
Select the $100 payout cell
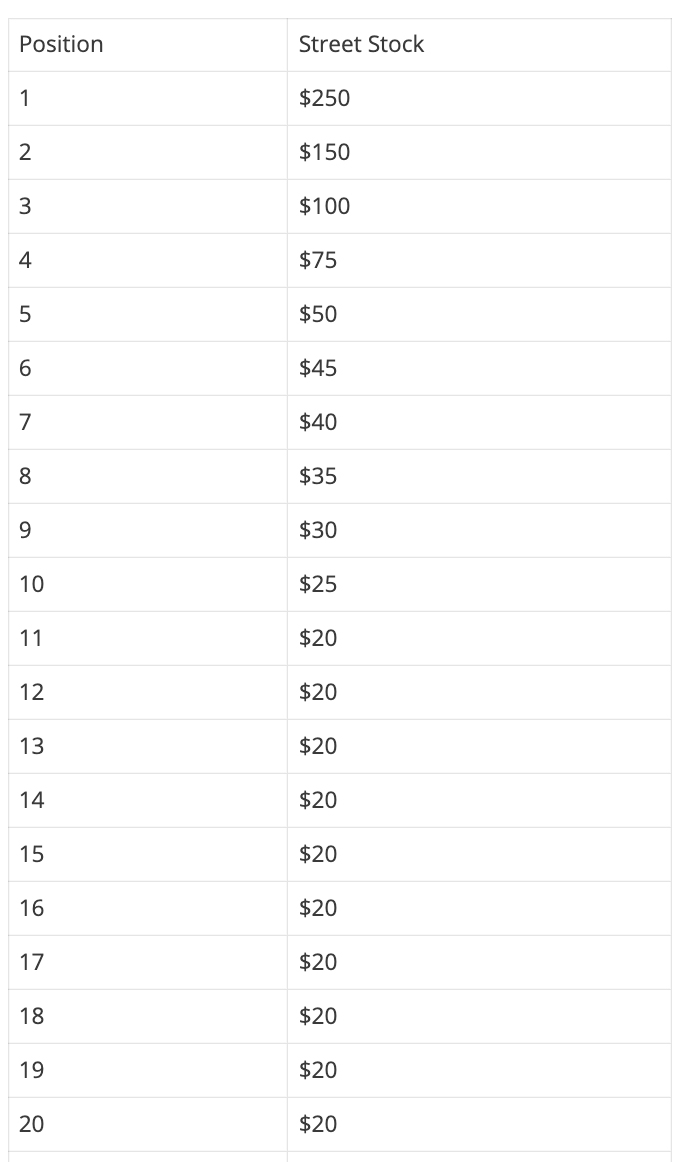pos(479,207)
